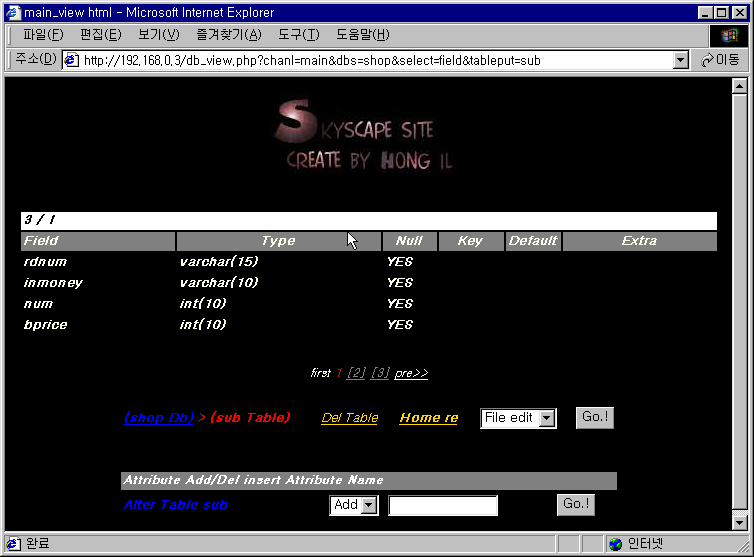Click the scrollbar up arrow
The image size is (754, 557).
739,87
